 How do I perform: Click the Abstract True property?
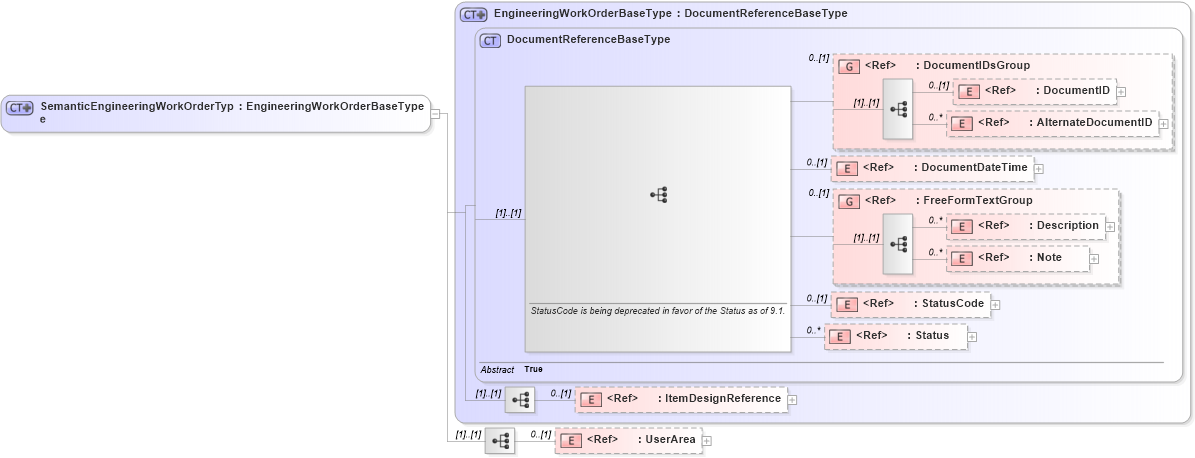[511, 369]
